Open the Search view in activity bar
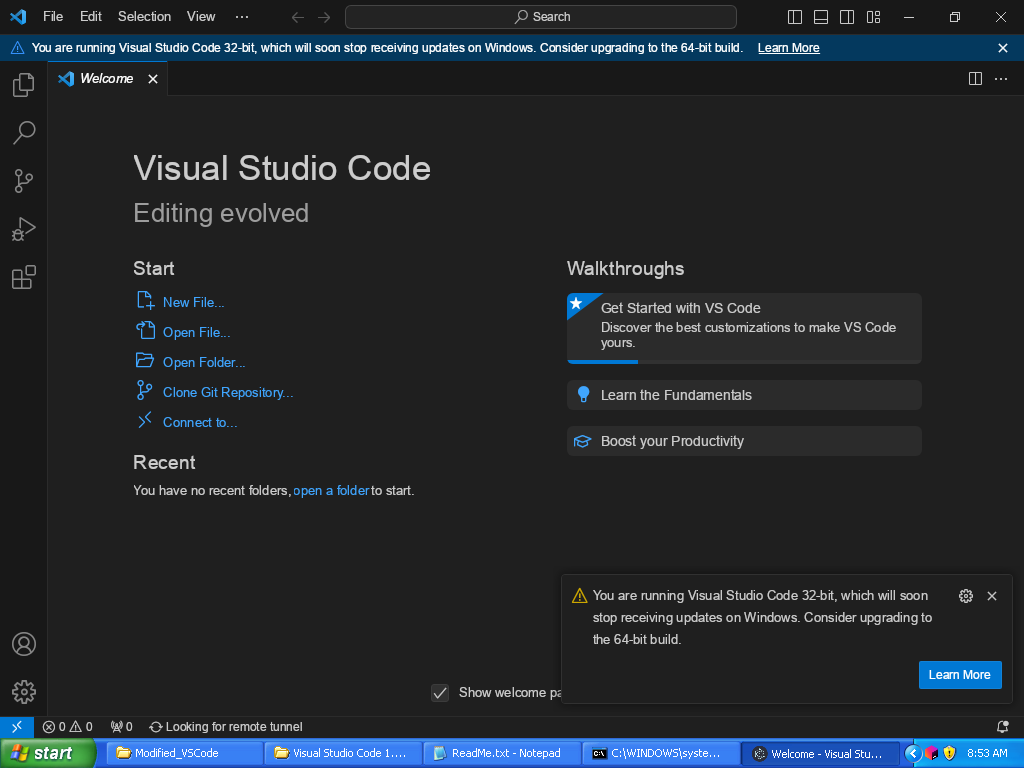 24,133
